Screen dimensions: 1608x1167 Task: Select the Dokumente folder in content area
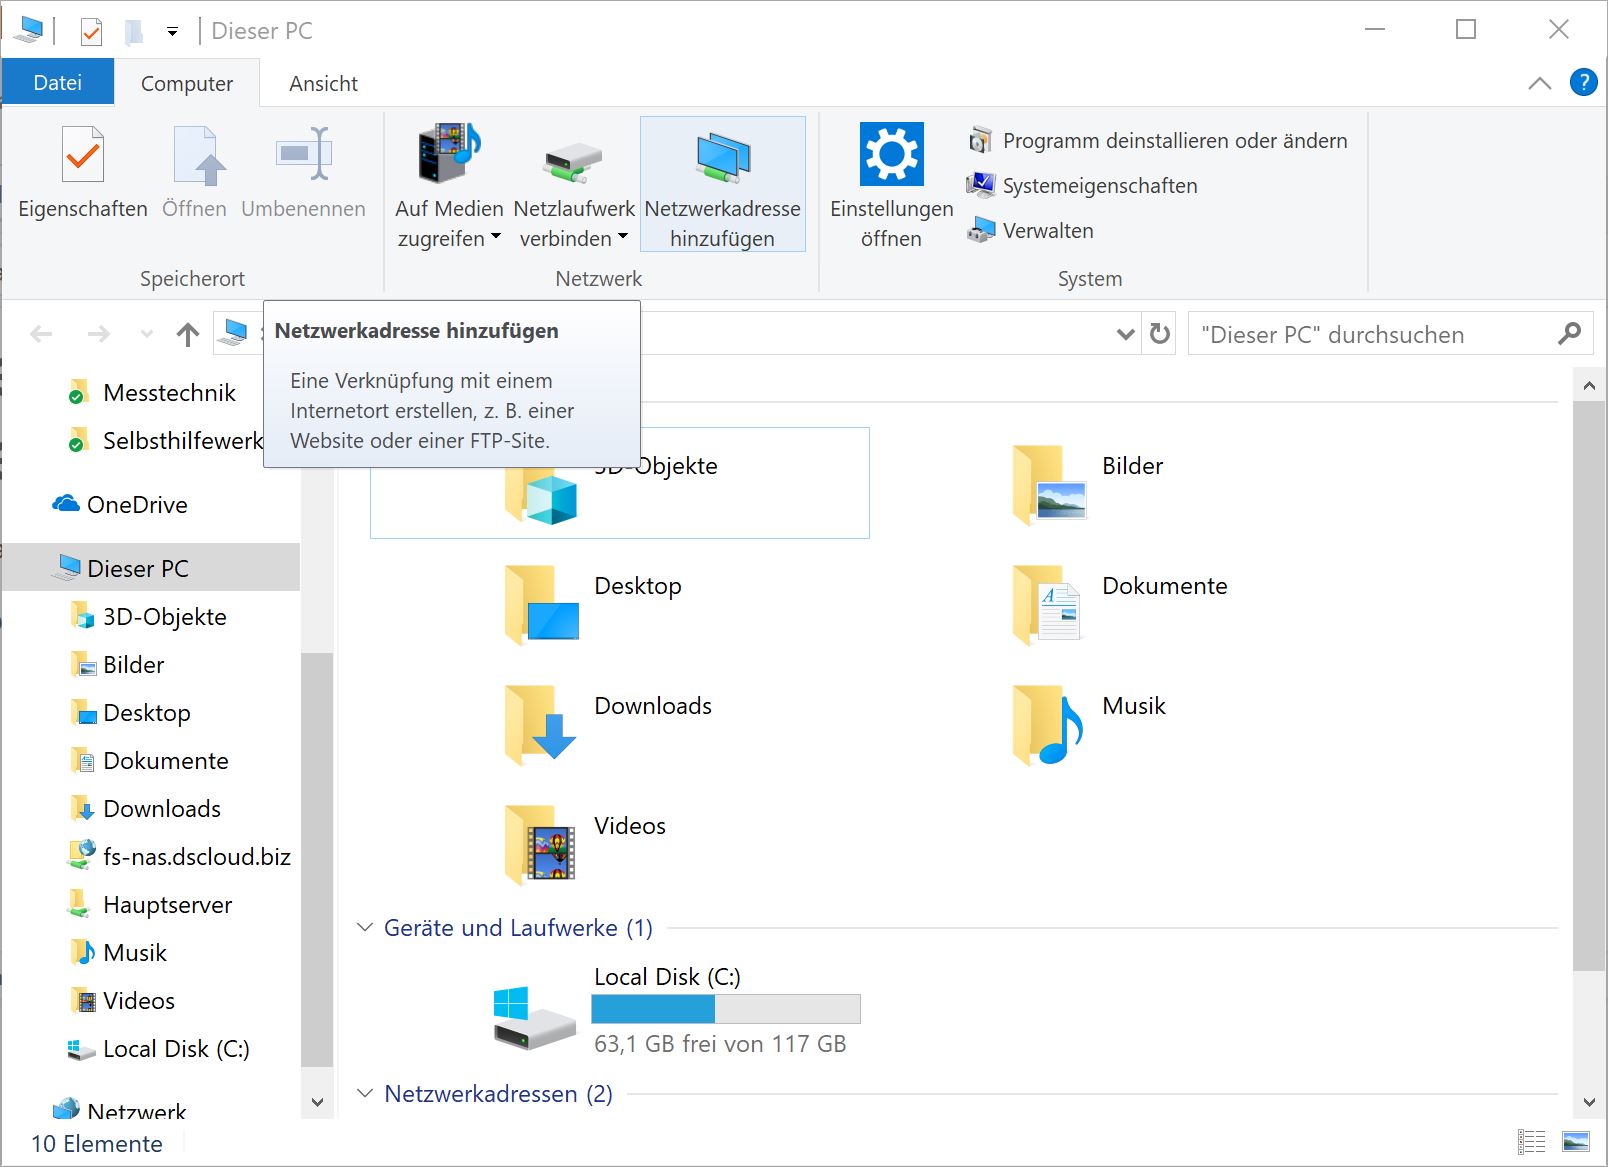[1120, 604]
